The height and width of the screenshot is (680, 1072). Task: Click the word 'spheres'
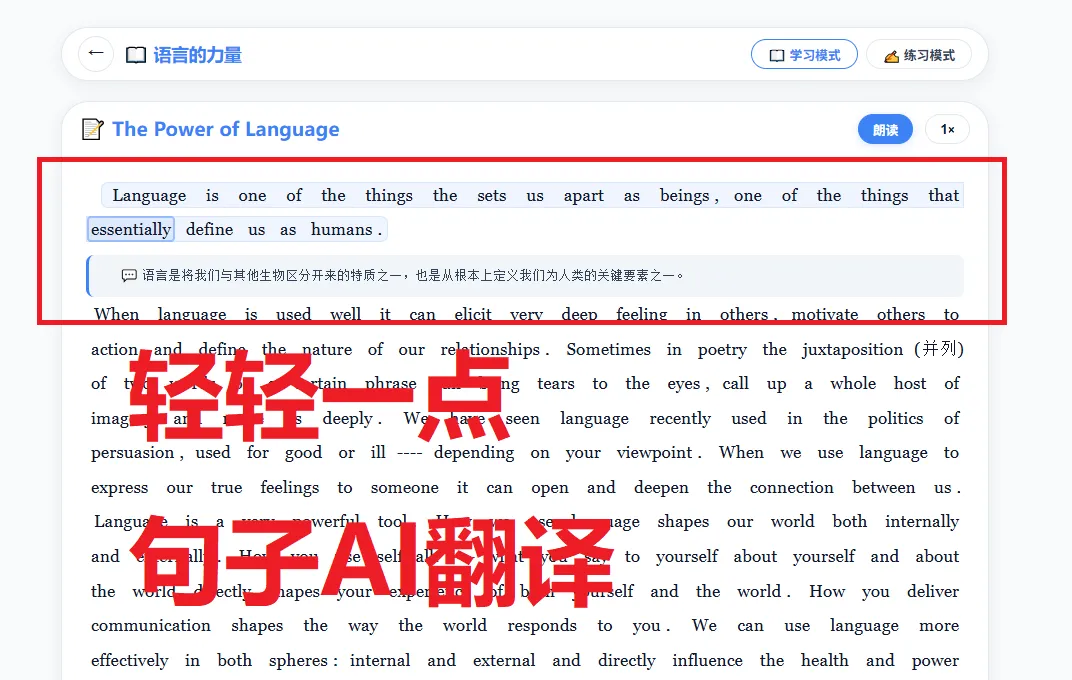(x=298, y=661)
